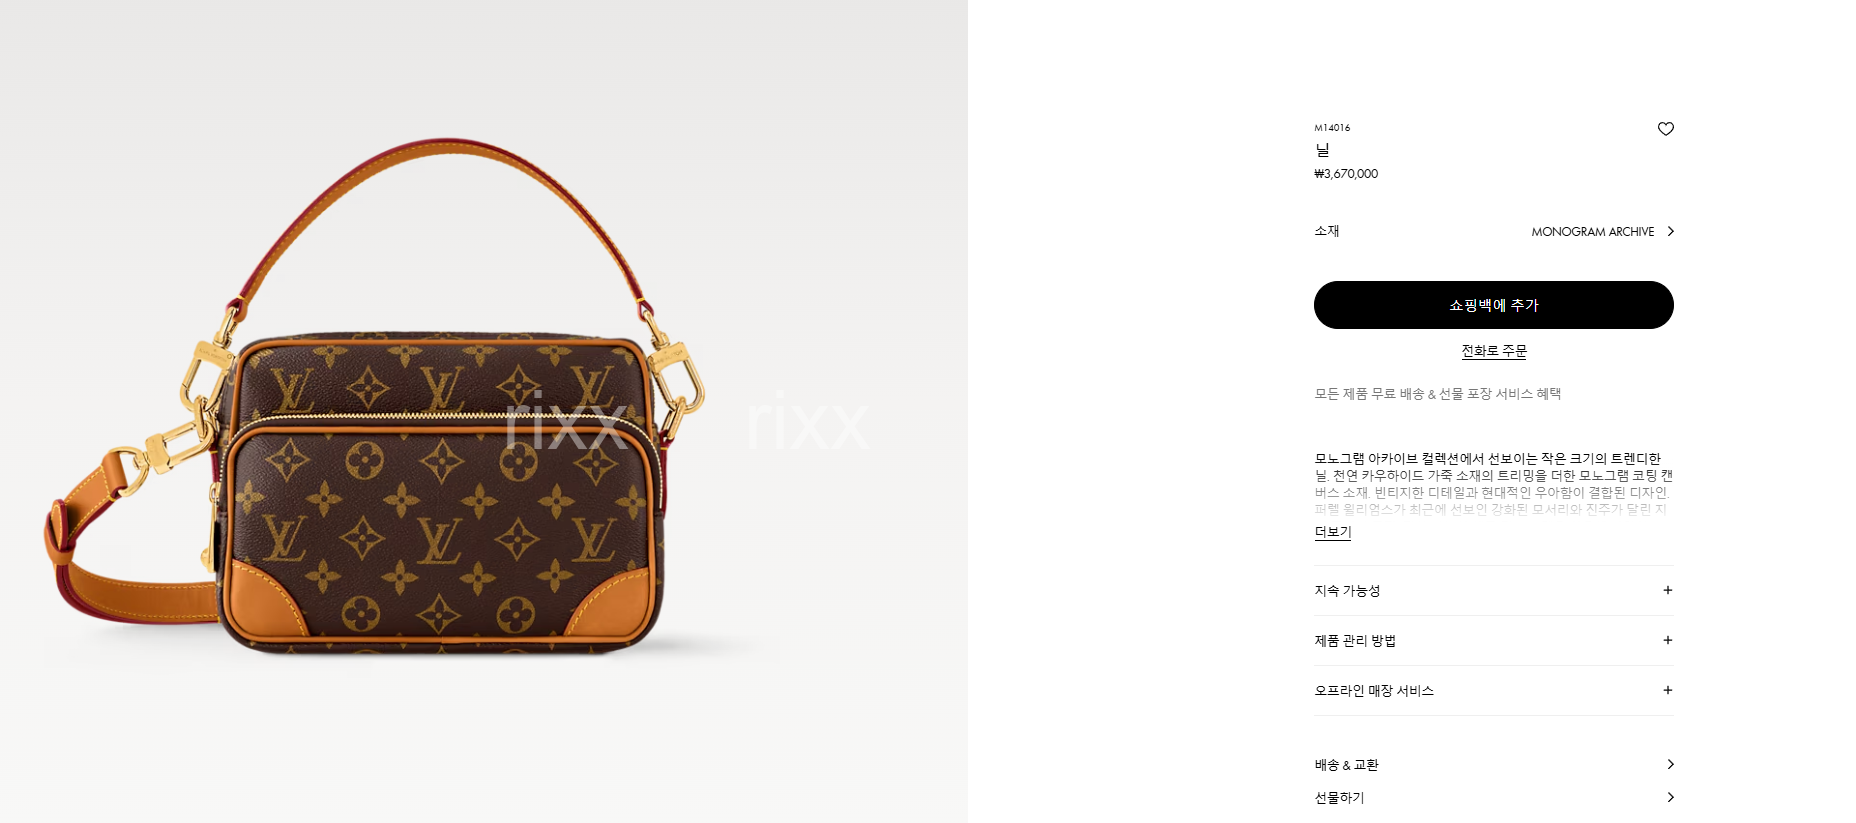Click the plus icon for 지속 가능성
The height and width of the screenshot is (823, 1856).
tap(1667, 590)
